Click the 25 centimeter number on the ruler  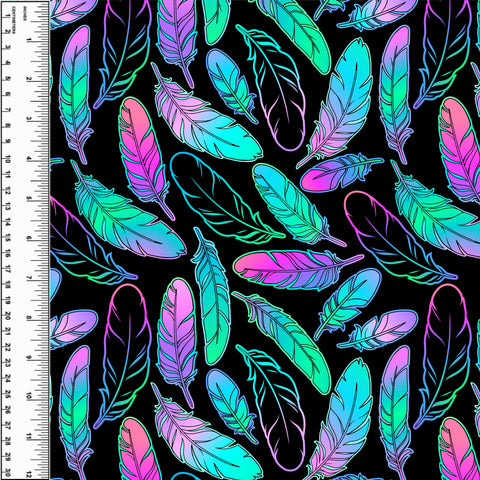click(8, 394)
